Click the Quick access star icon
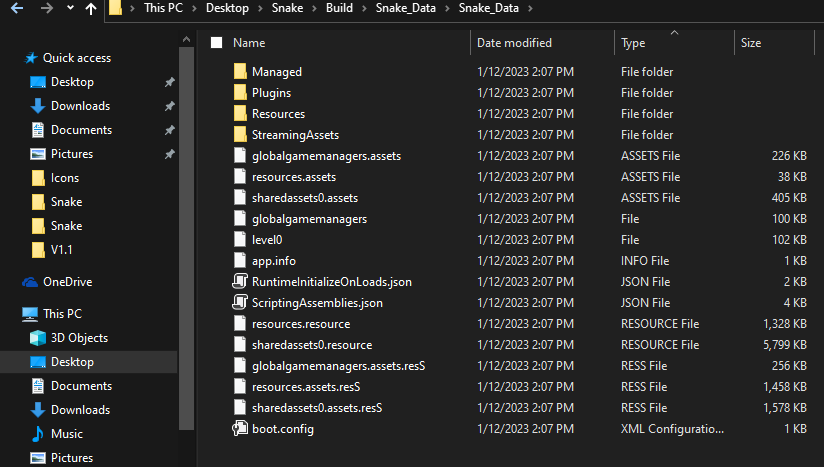 [x=31, y=58]
